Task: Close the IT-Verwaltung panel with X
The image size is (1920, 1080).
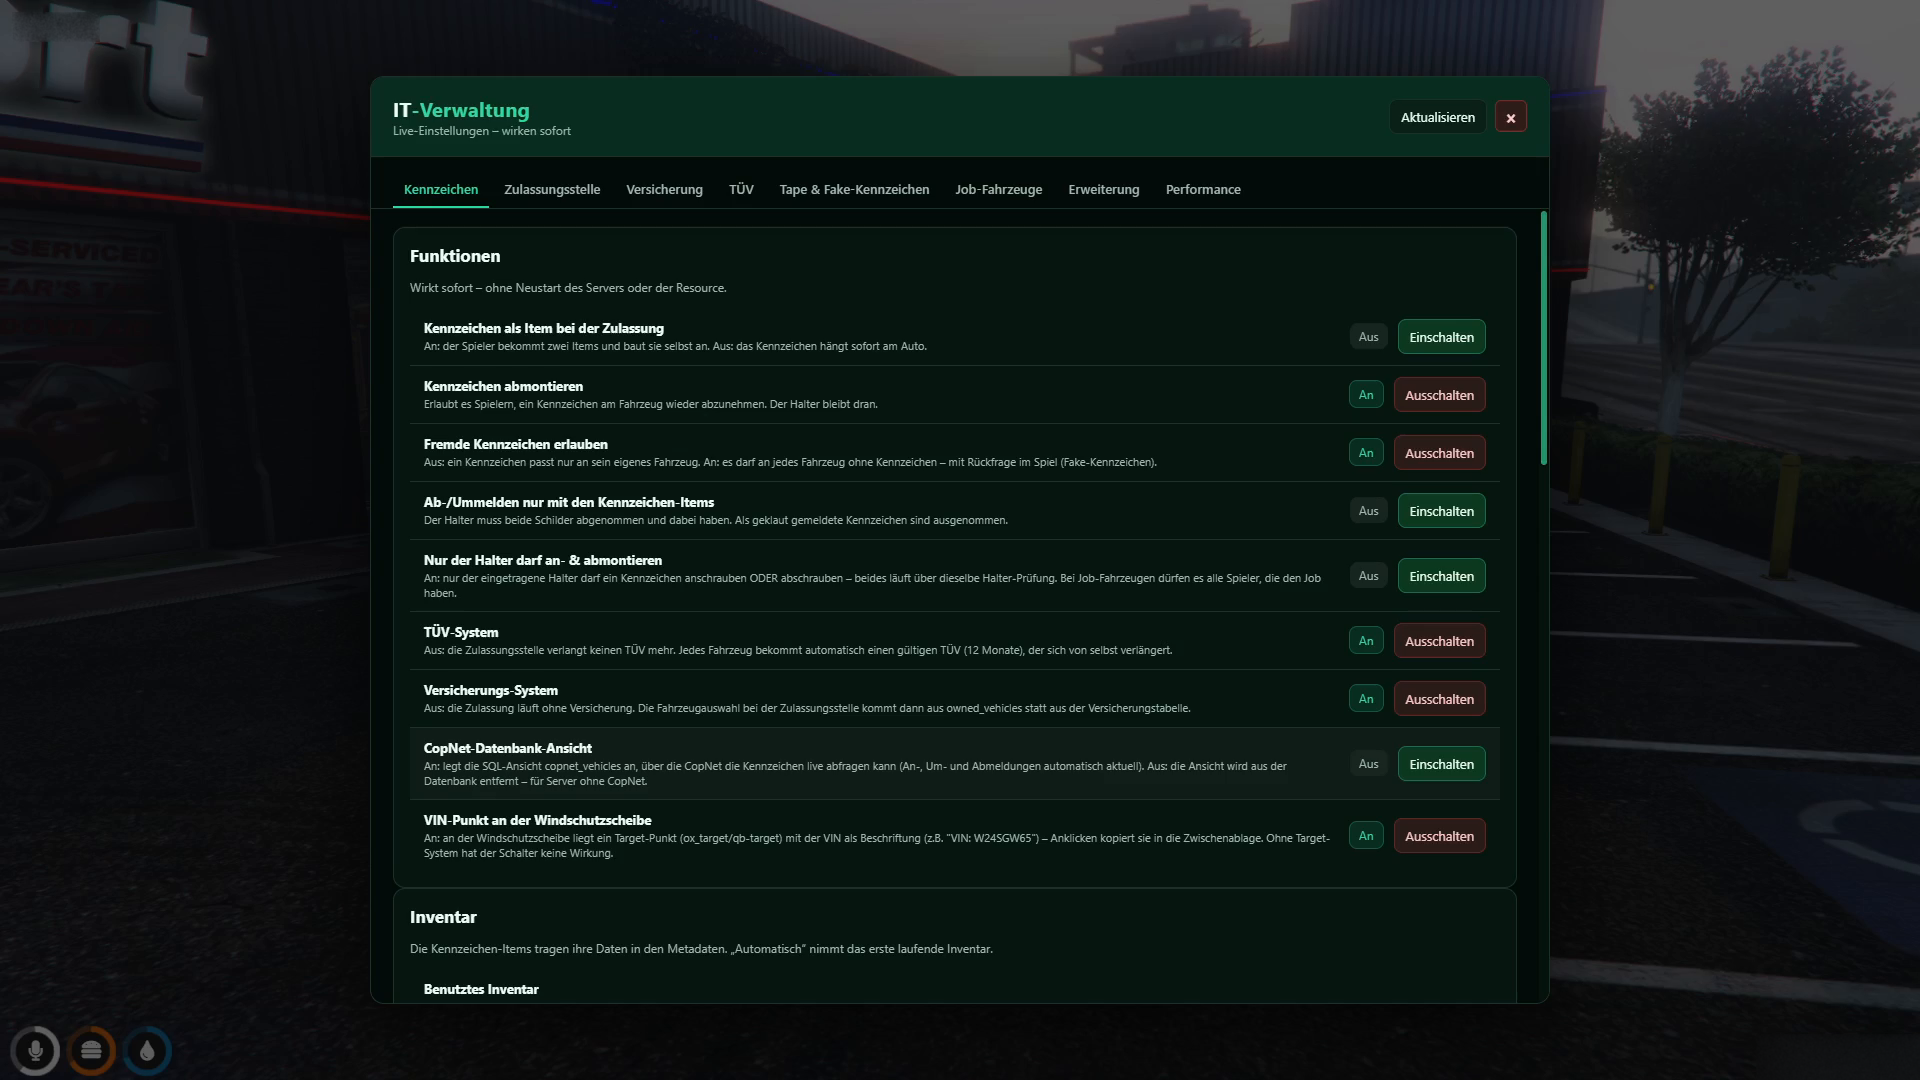Action: [x=1510, y=117]
